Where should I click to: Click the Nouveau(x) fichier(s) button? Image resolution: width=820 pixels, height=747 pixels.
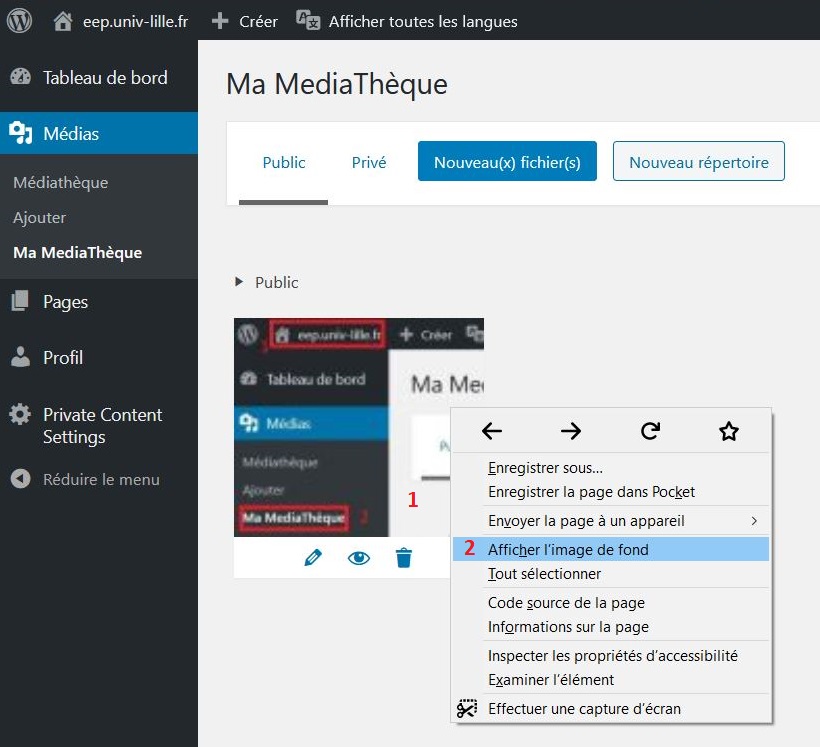(507, 162)
